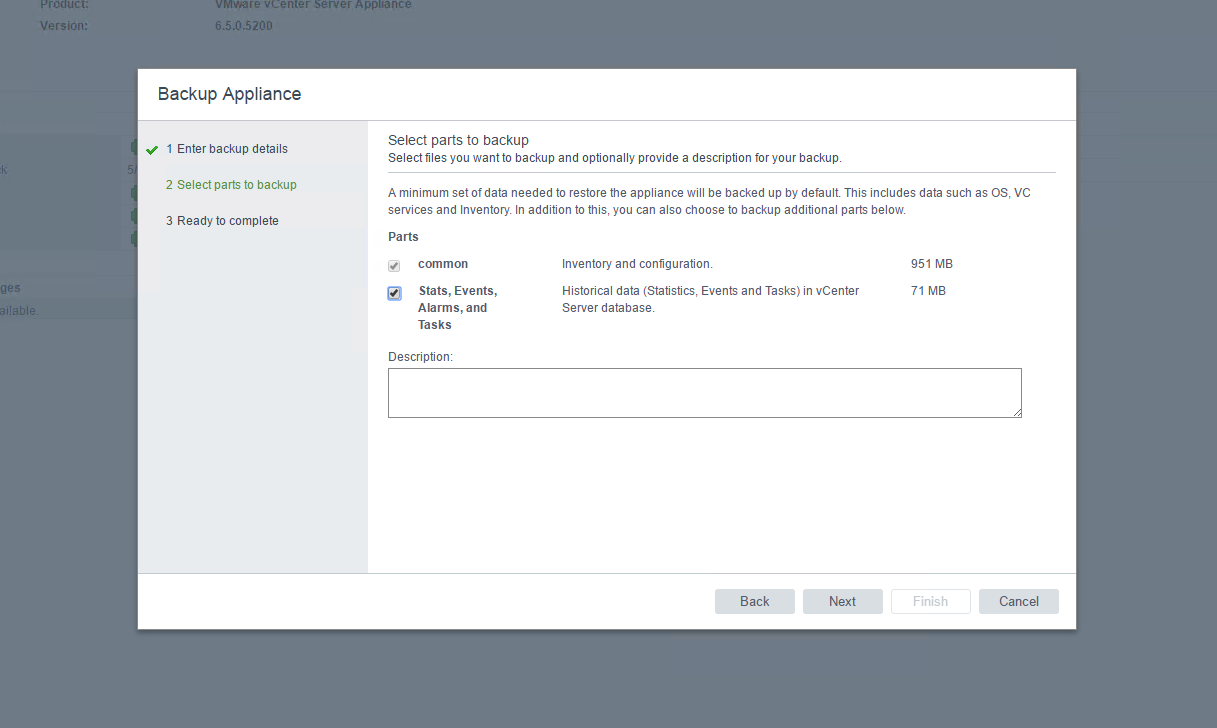Click the 'Parts' section heading
Screen dimensions: 1217x728
click(x=403, y=237)
